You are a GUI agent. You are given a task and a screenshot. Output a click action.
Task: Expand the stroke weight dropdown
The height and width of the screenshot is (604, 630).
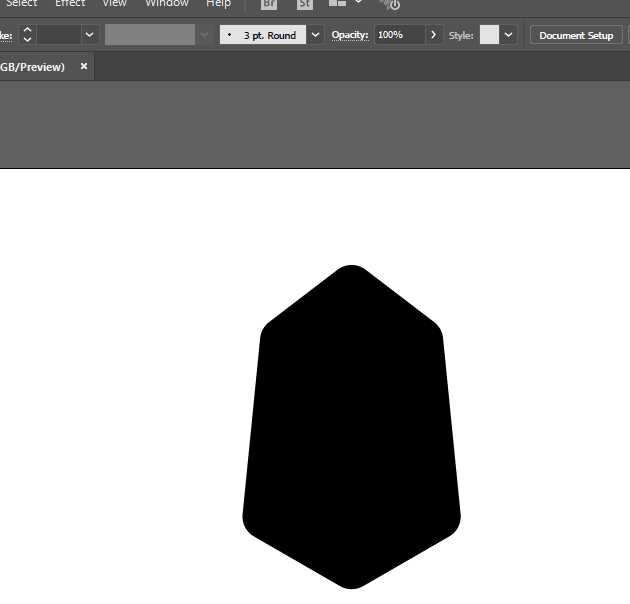[90, 35]
